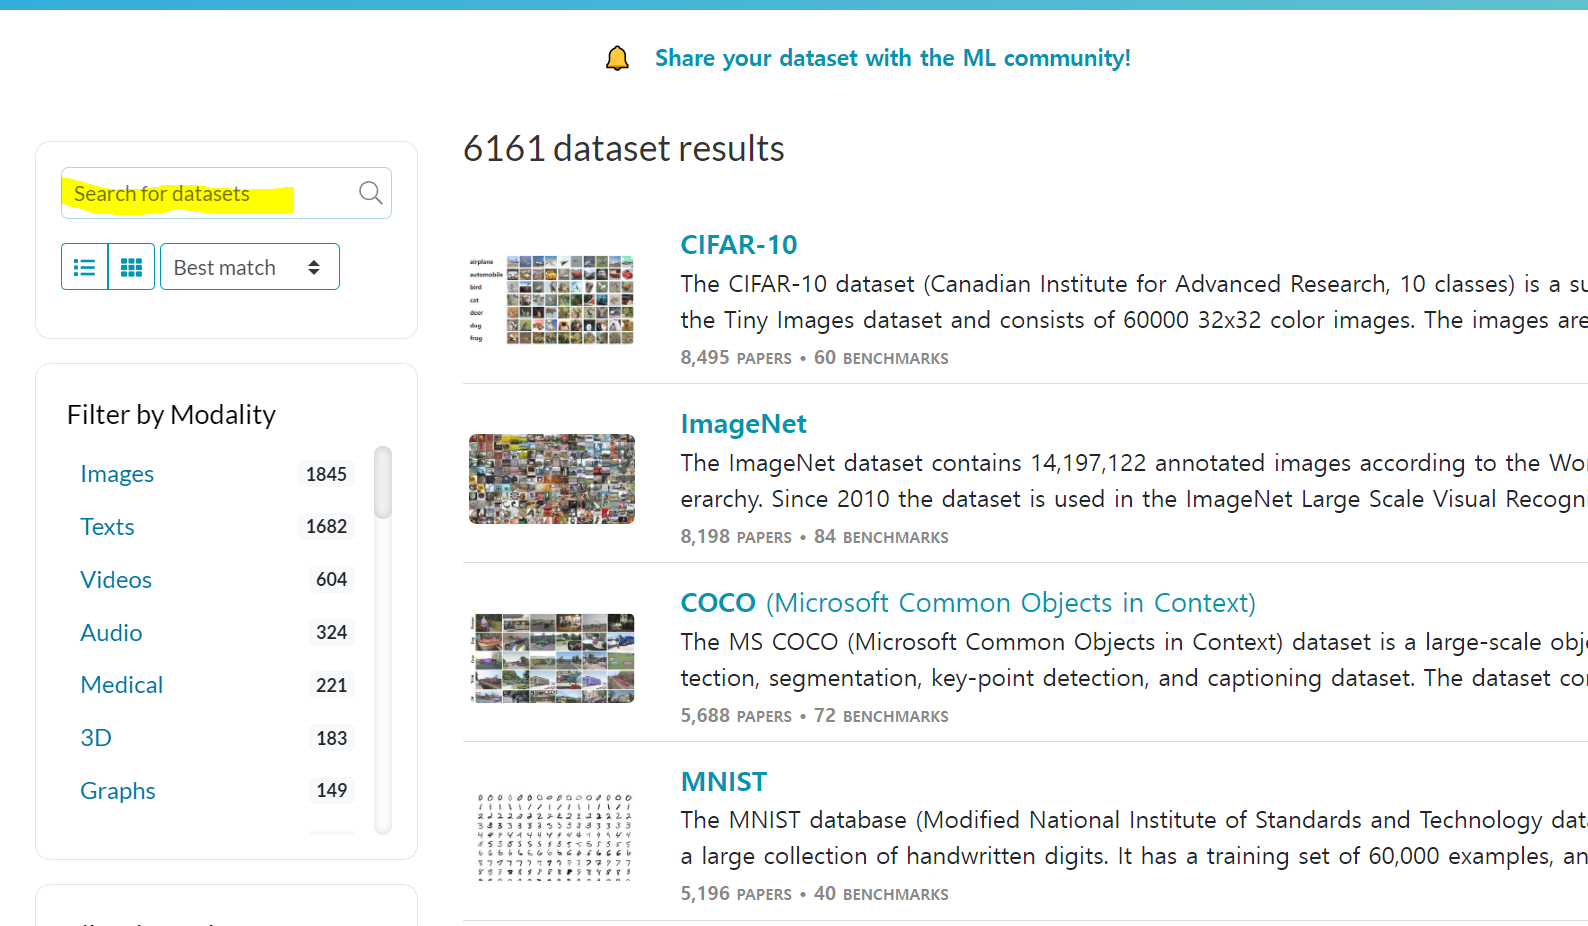This screenshot has width=1588, height=926.
Task: Click the Filter by Modality heading
Action: coord(171,415)
